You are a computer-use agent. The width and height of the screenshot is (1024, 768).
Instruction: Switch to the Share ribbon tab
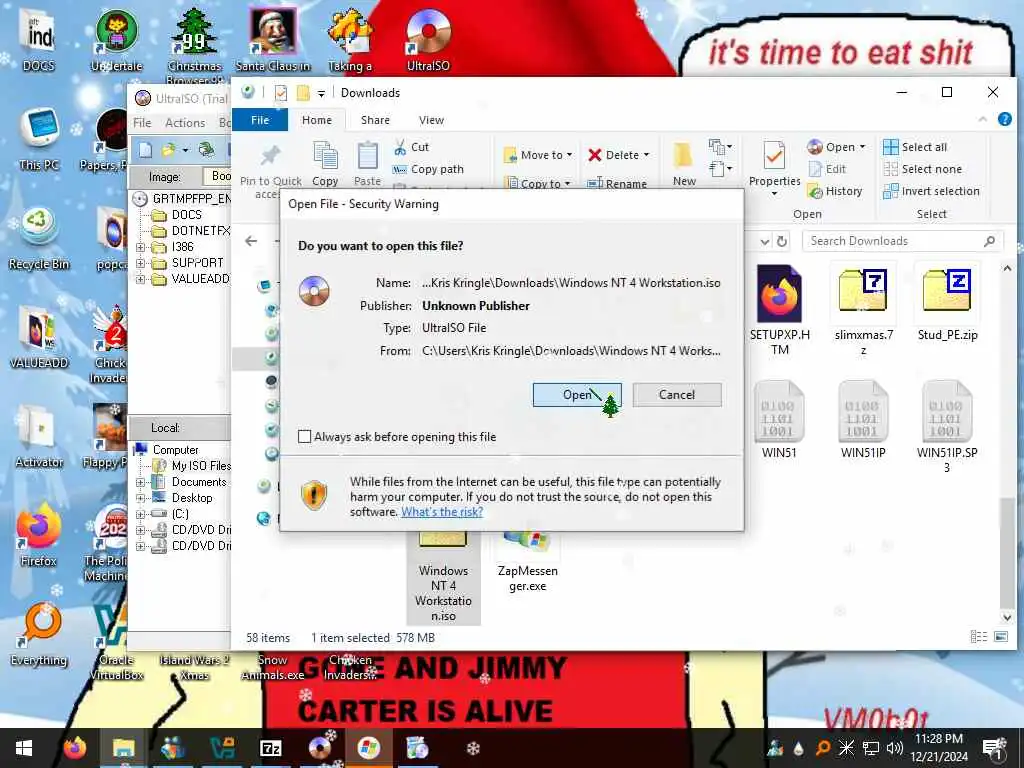pos(375,120)
